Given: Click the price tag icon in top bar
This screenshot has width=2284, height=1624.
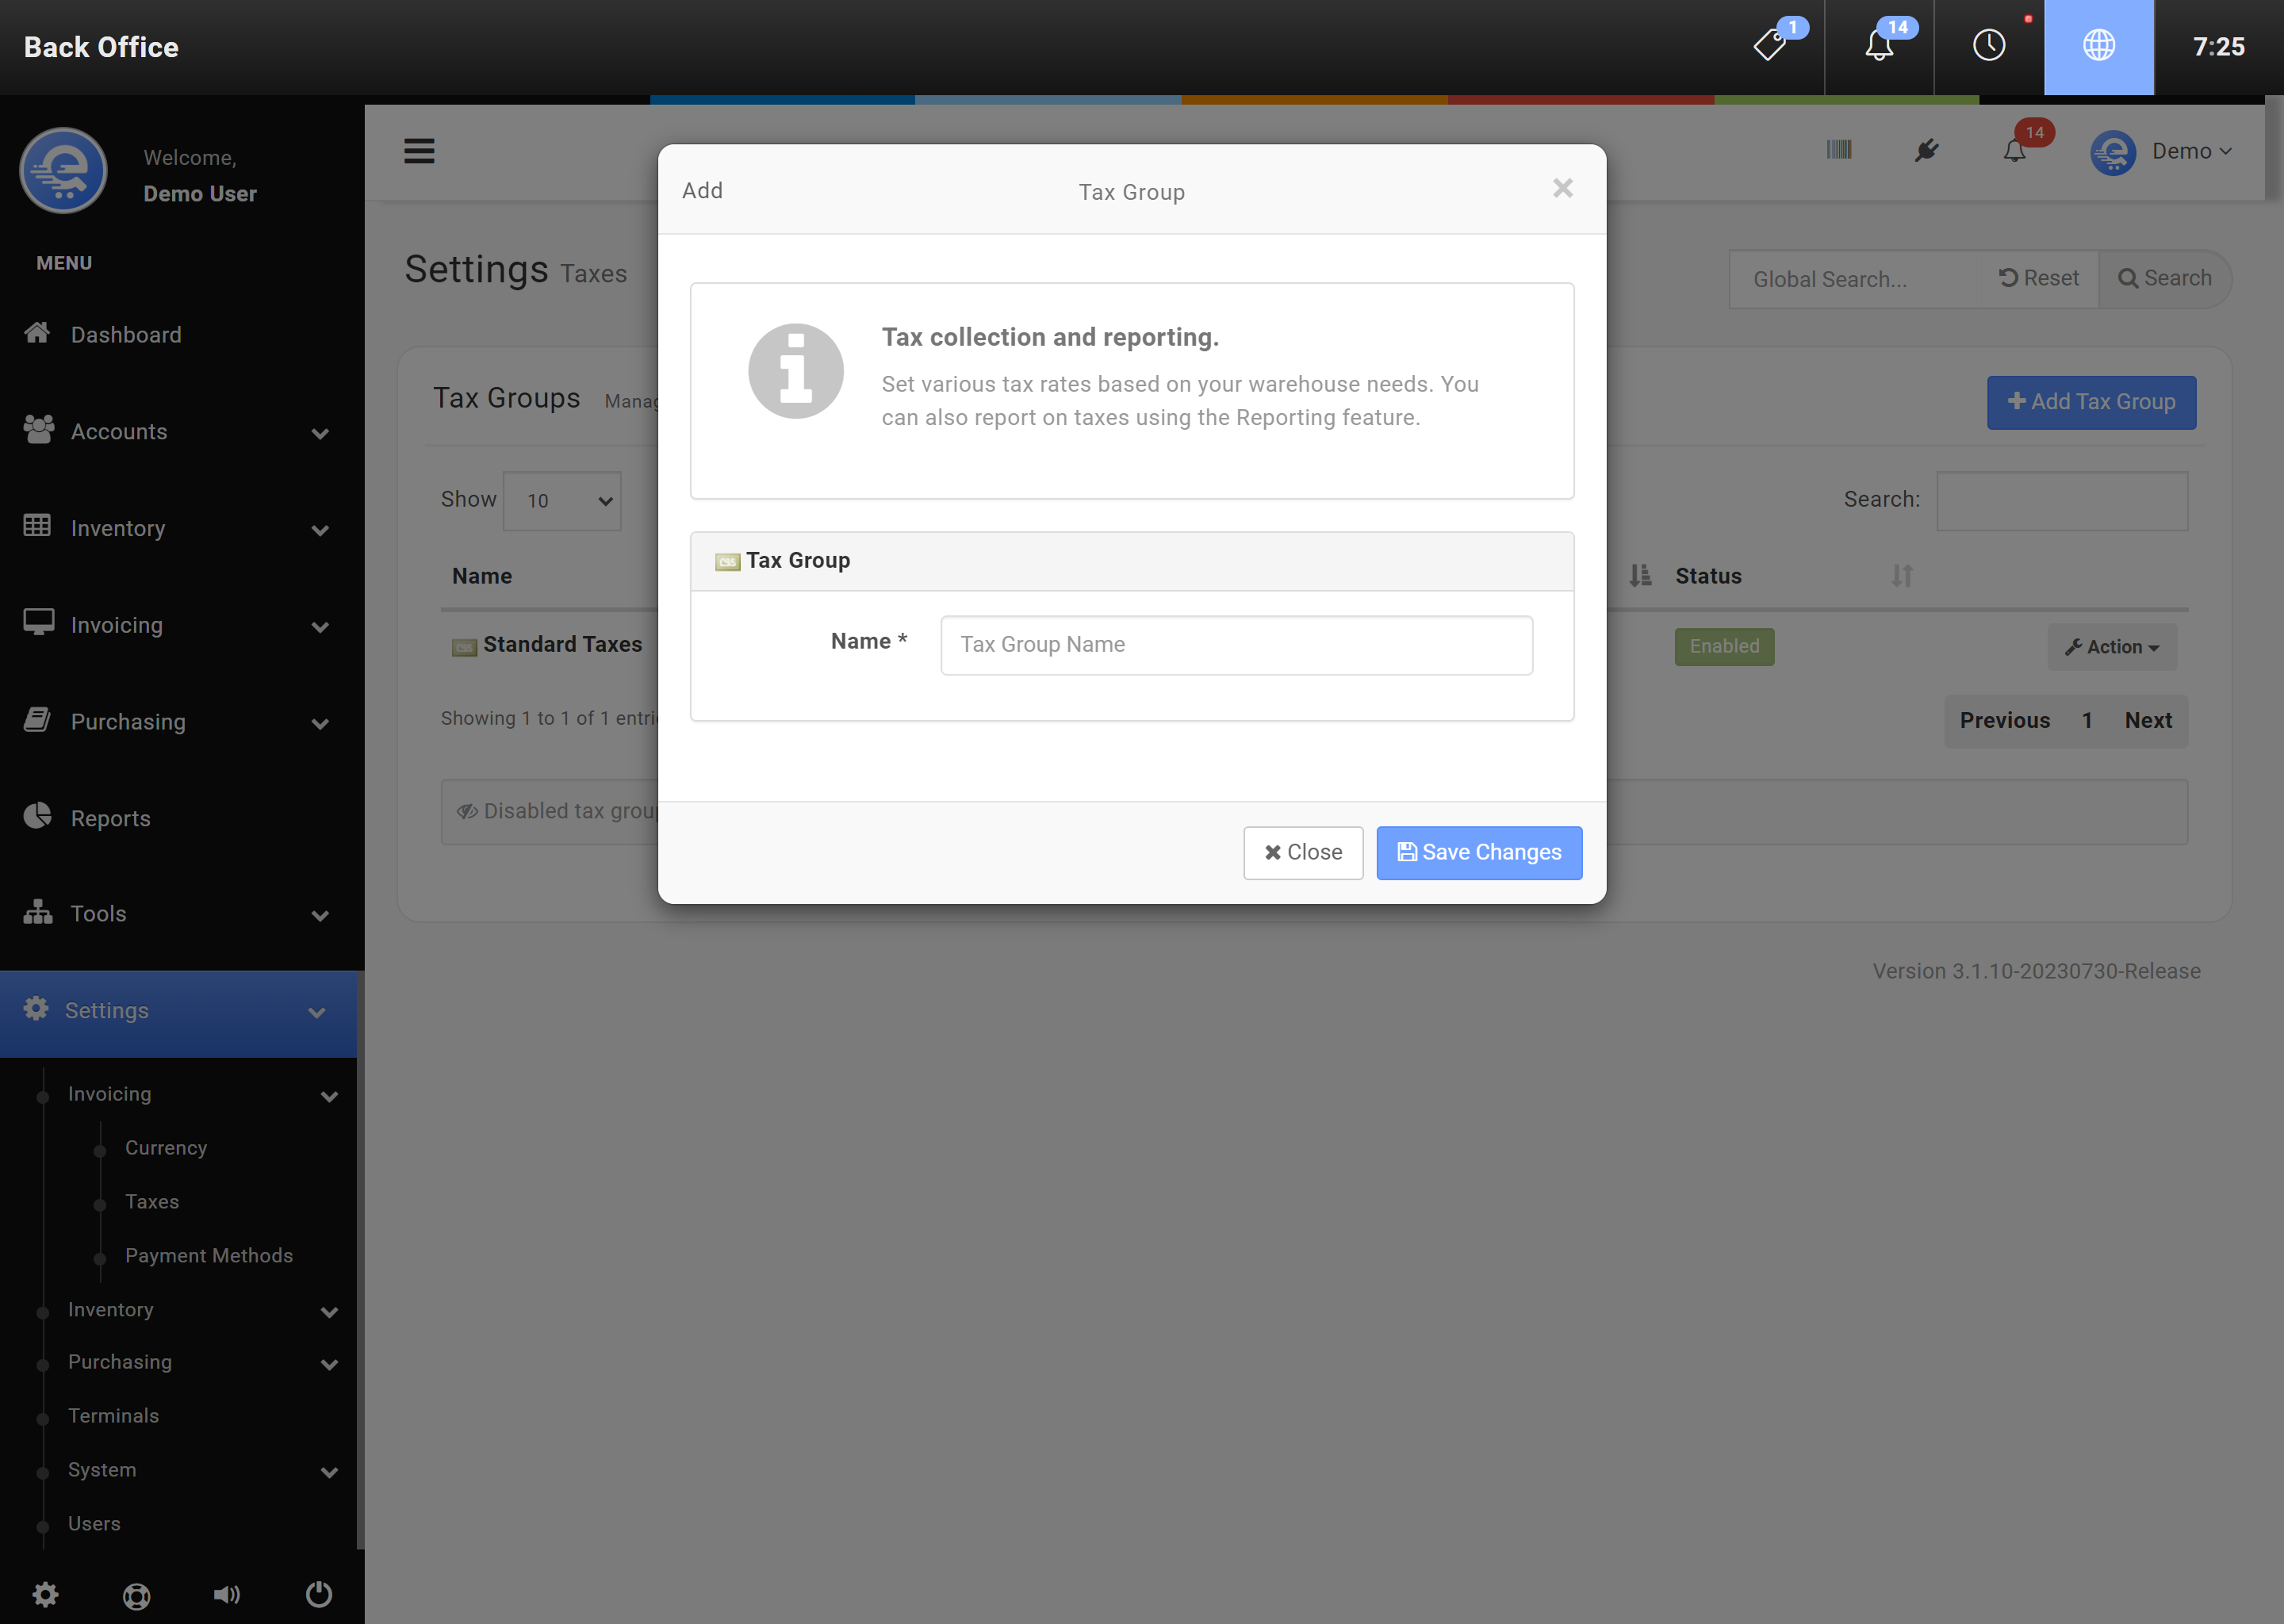Looking at the screenshot, I should coord(1770,46).
